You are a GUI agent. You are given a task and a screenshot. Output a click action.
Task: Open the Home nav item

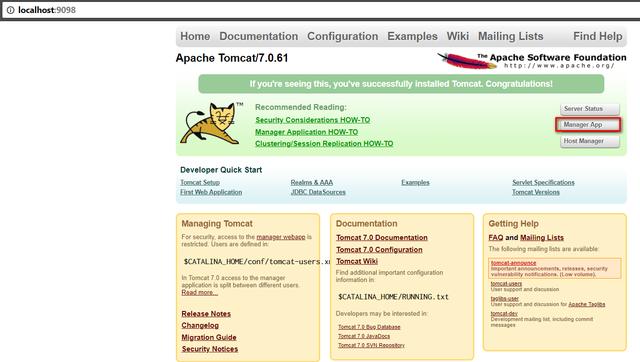point(195,36)
